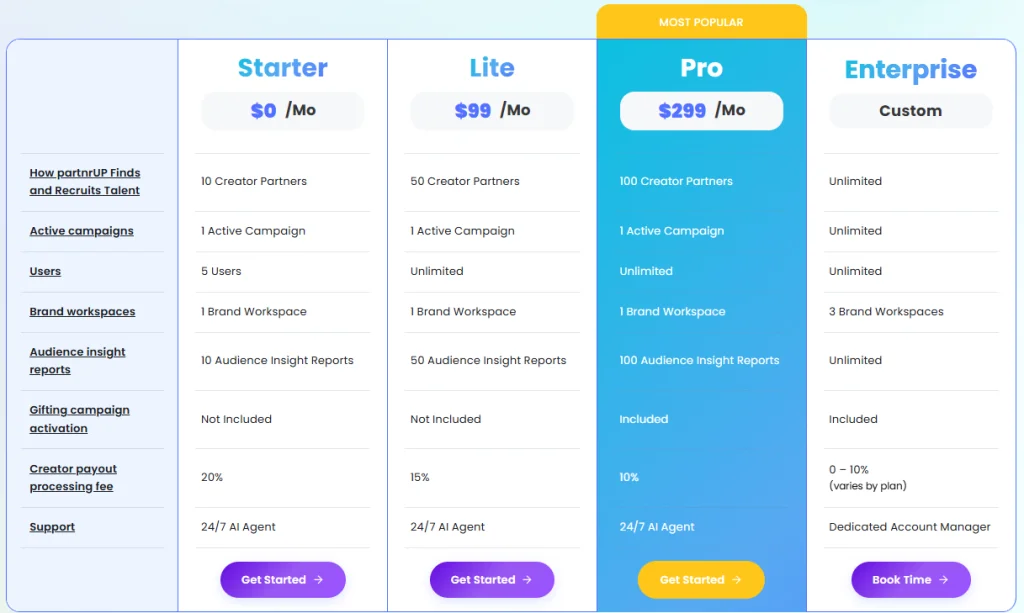Click Book Time for Enterprise plan

tap(910, 580)
